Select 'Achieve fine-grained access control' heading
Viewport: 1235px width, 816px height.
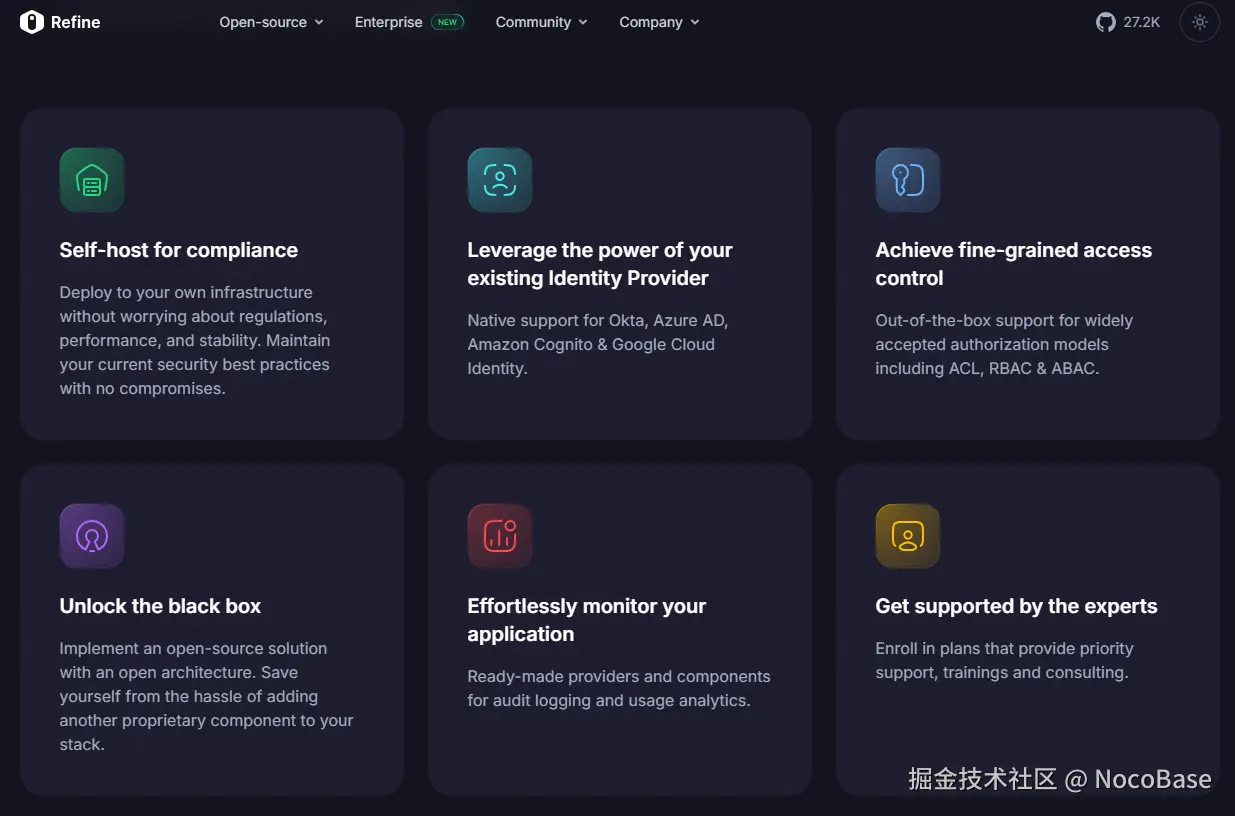coord(1014,264)
